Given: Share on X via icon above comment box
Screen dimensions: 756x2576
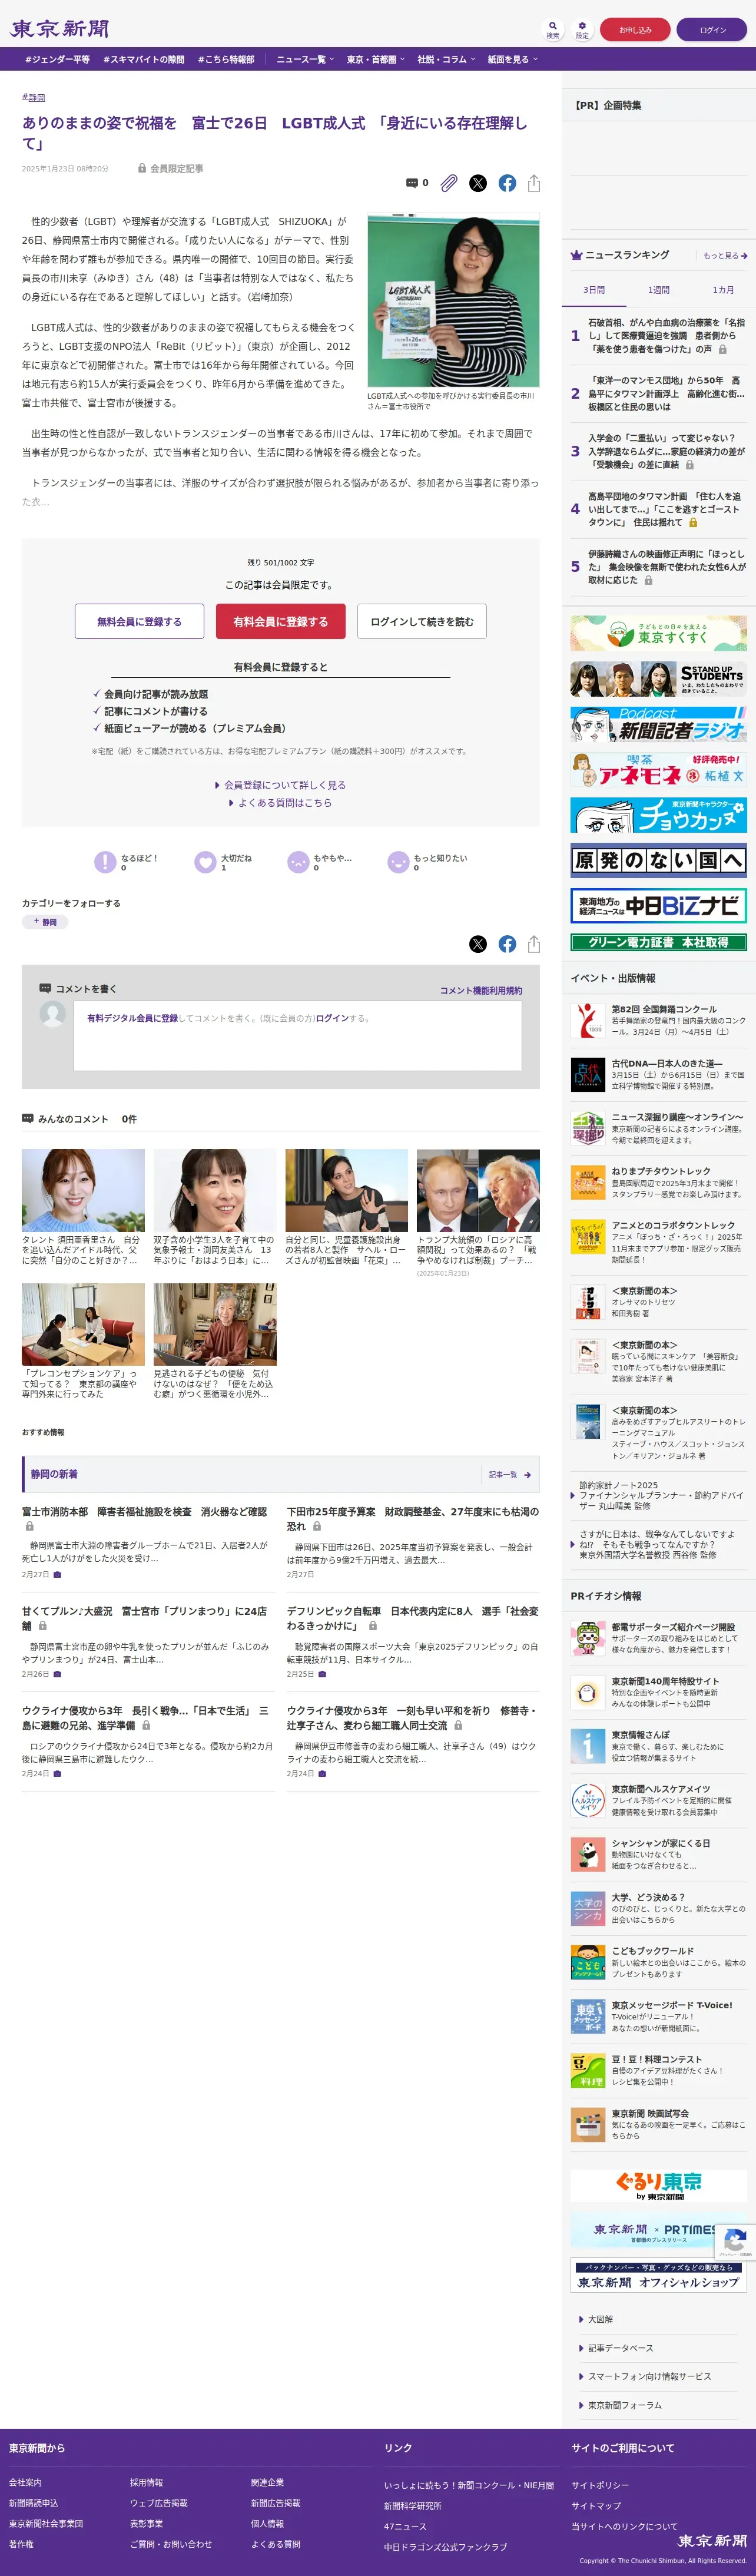Looking at the screenshot, I should (478, 944).
